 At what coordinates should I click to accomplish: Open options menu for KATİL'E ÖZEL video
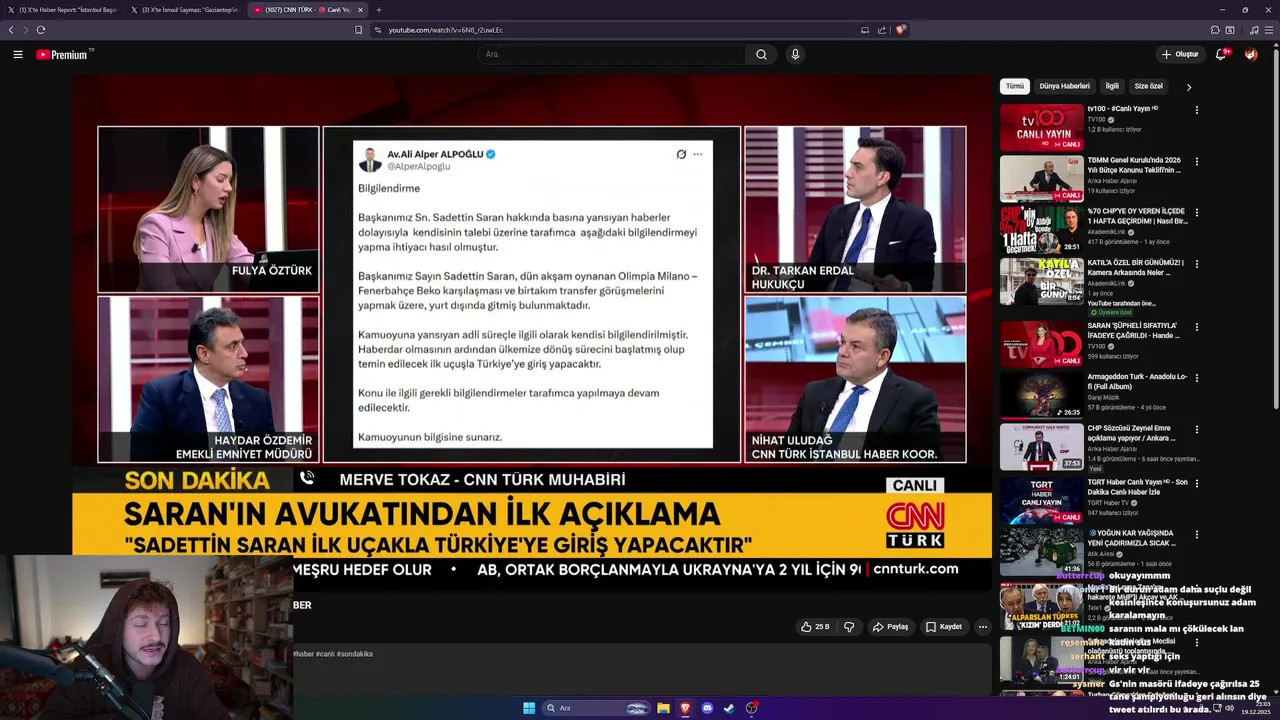point(1196,264)
